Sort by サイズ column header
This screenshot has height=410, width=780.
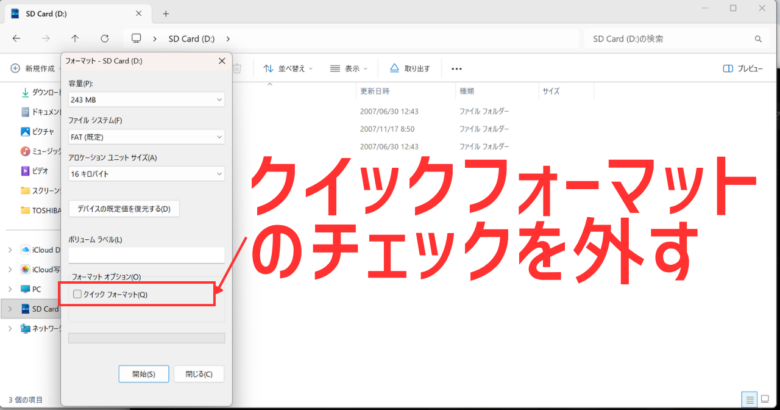pyautogui.click(x=551, y=91)
